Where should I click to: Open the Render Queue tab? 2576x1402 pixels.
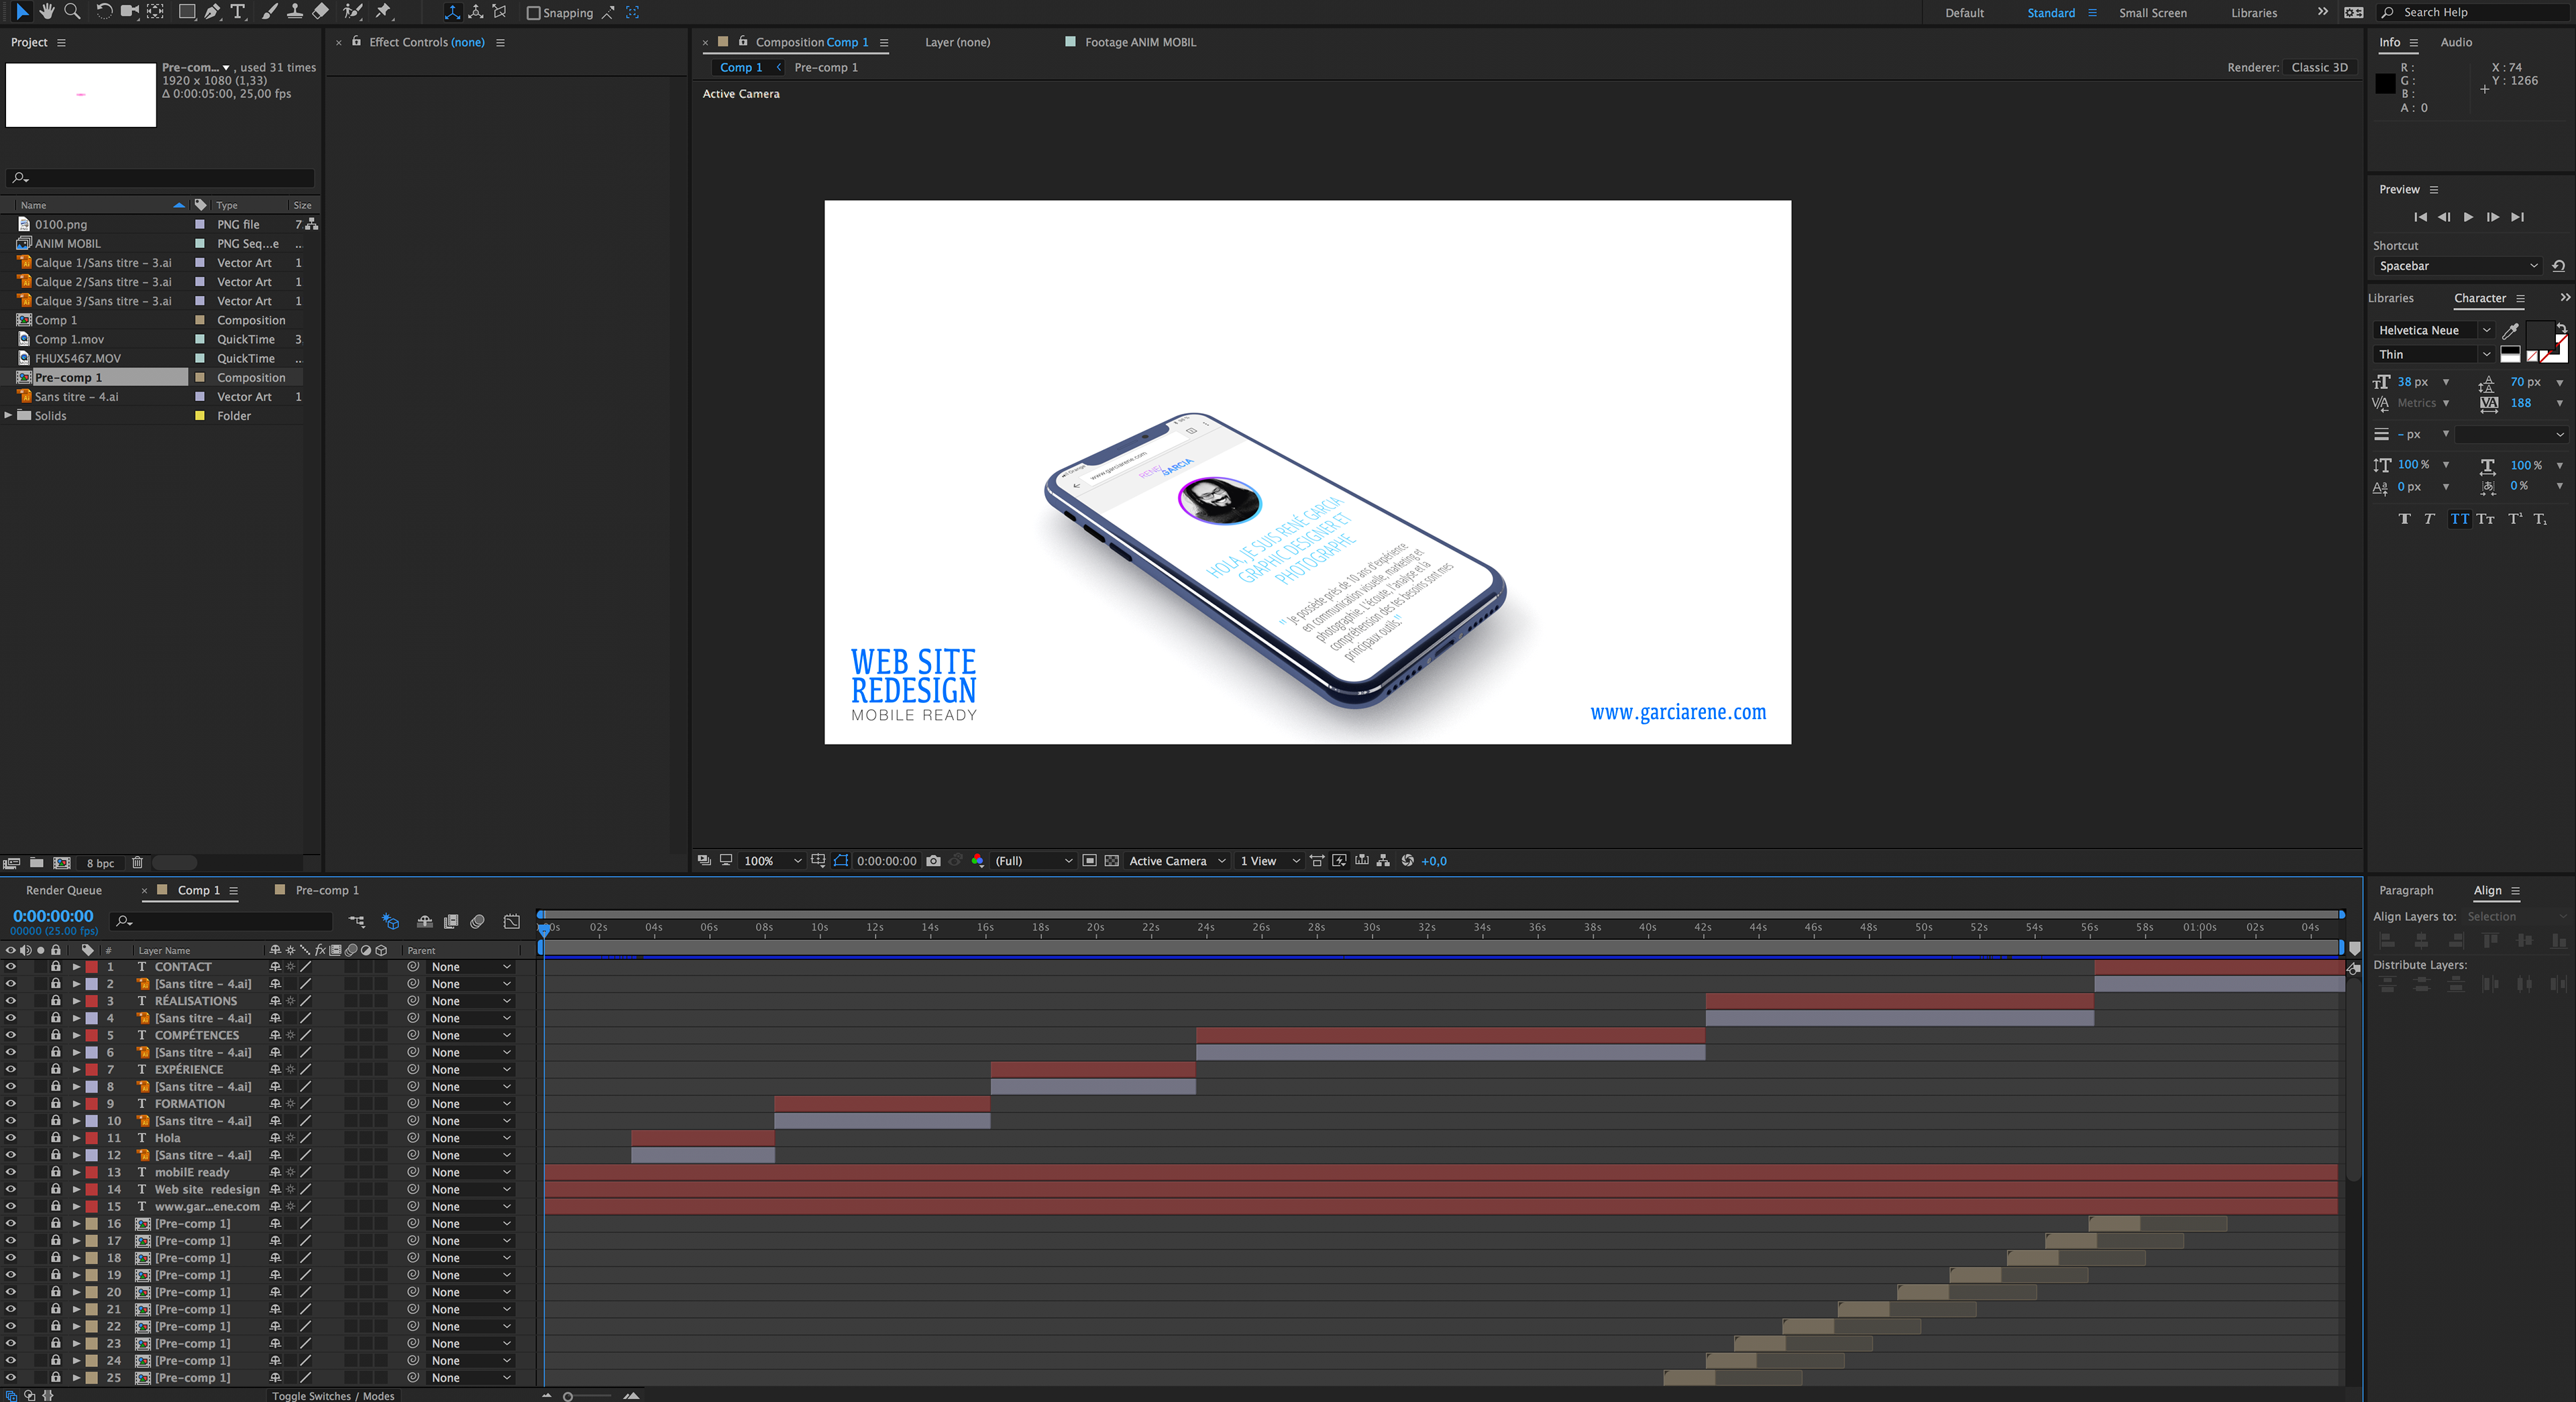point(64,890)
